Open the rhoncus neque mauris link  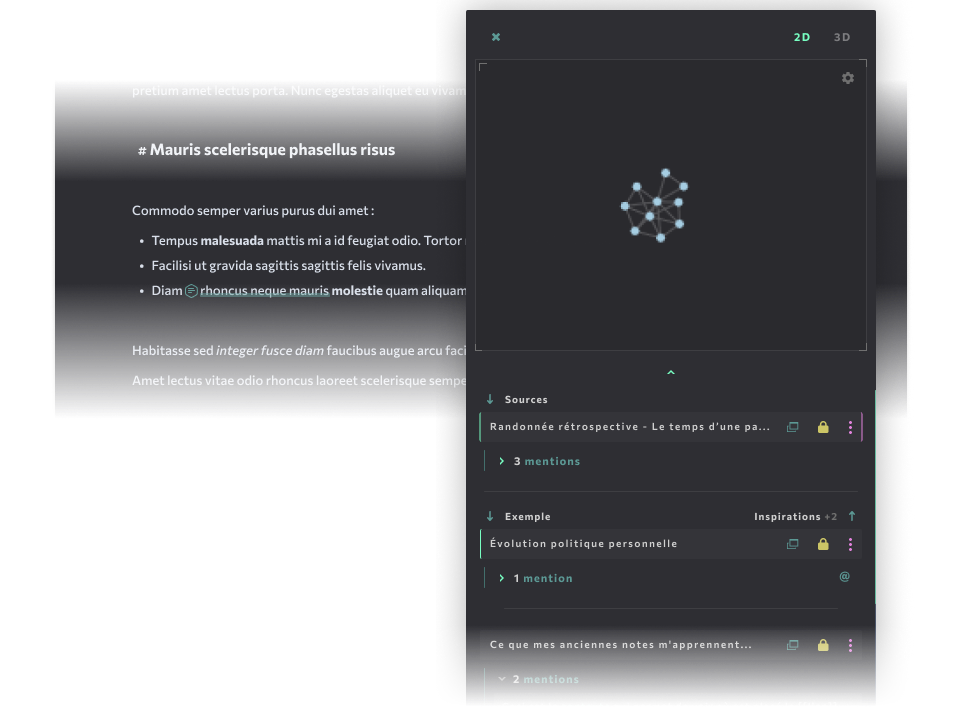coord(264,291)
